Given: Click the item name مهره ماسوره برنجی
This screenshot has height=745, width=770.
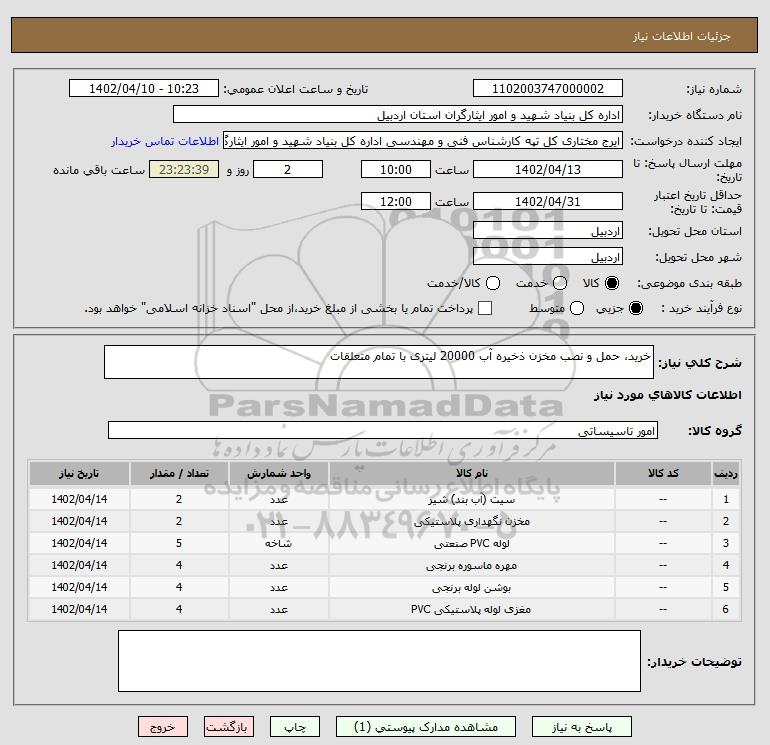Looking at the screenshot, I should point(471,566).
